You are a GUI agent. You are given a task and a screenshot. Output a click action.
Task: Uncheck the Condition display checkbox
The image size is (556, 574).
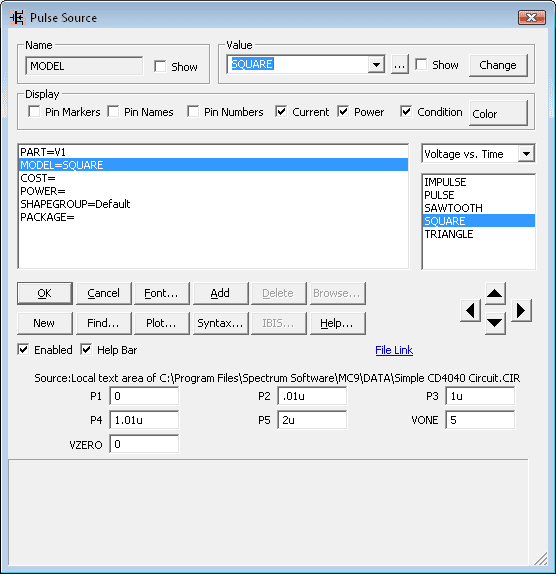[x=406, y=111]
